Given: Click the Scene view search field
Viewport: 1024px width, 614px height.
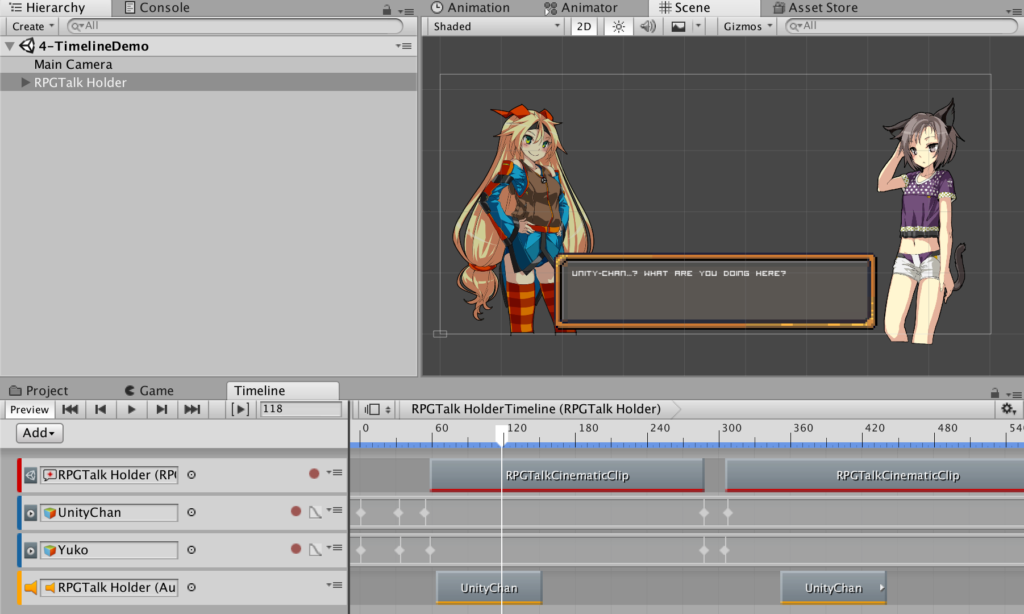Looking at the screenshot, I should coord(902,26).
